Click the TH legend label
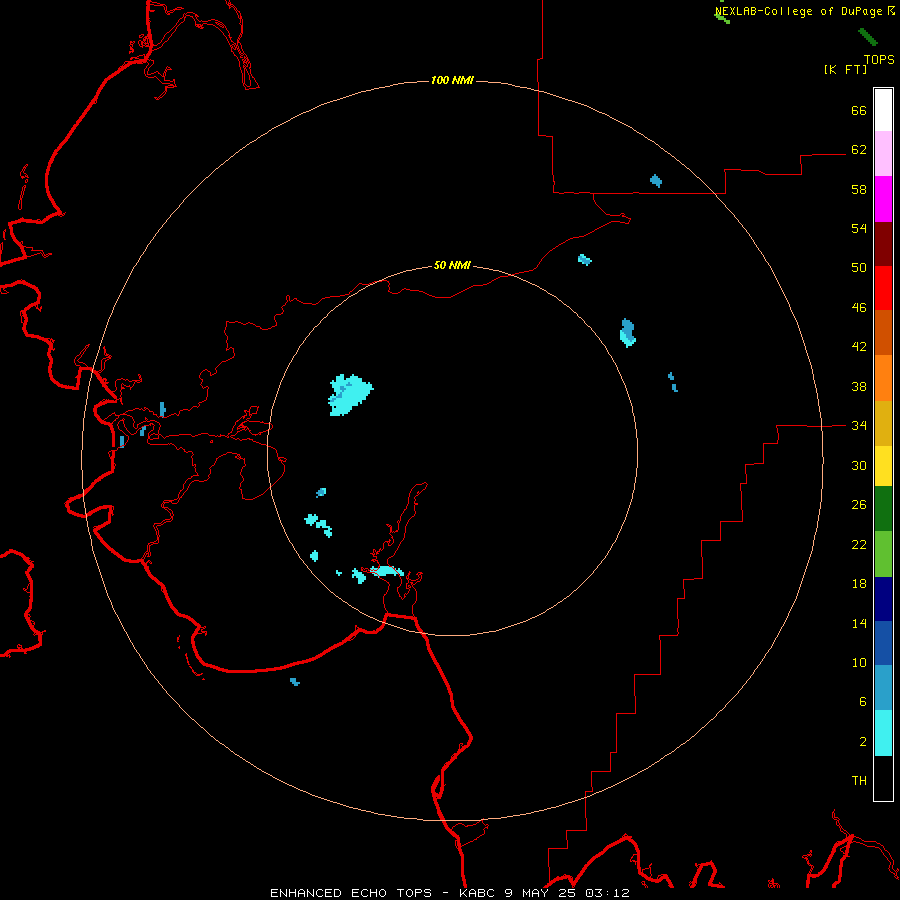 859,781
